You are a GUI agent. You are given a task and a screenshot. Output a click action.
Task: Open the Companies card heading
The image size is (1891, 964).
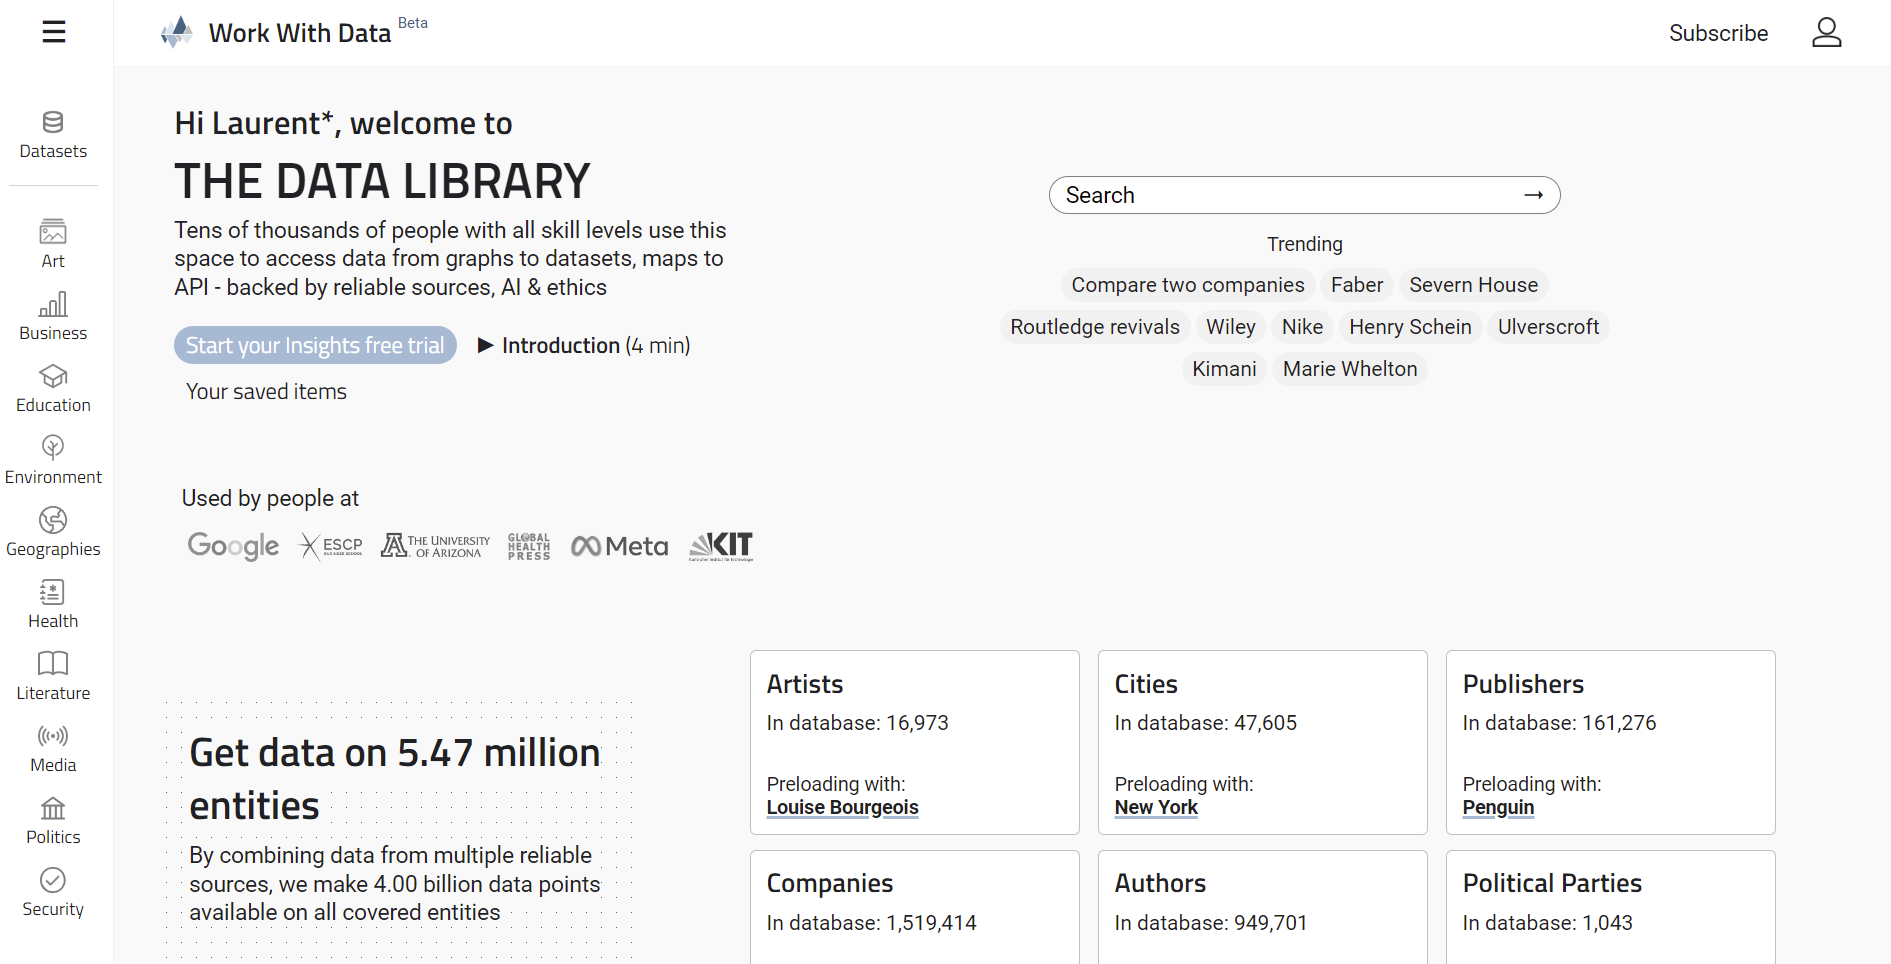click(830, 884)
